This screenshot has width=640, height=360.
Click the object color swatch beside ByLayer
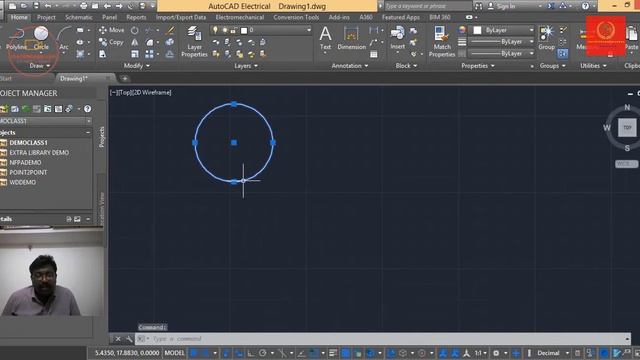(x=477, y=30)
